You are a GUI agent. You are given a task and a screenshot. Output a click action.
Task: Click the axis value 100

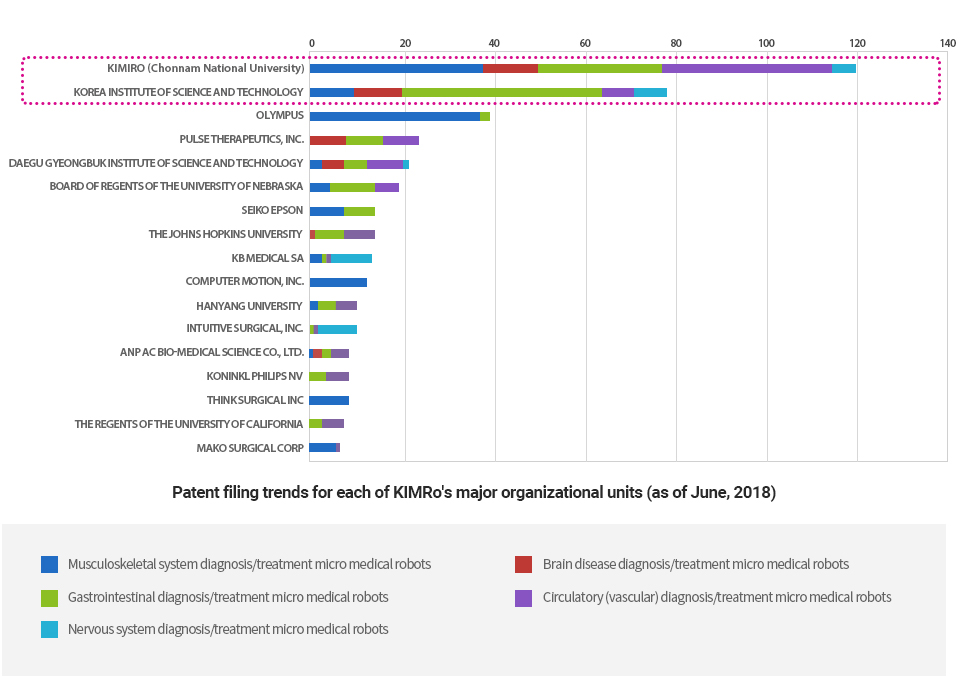(766, 43)
